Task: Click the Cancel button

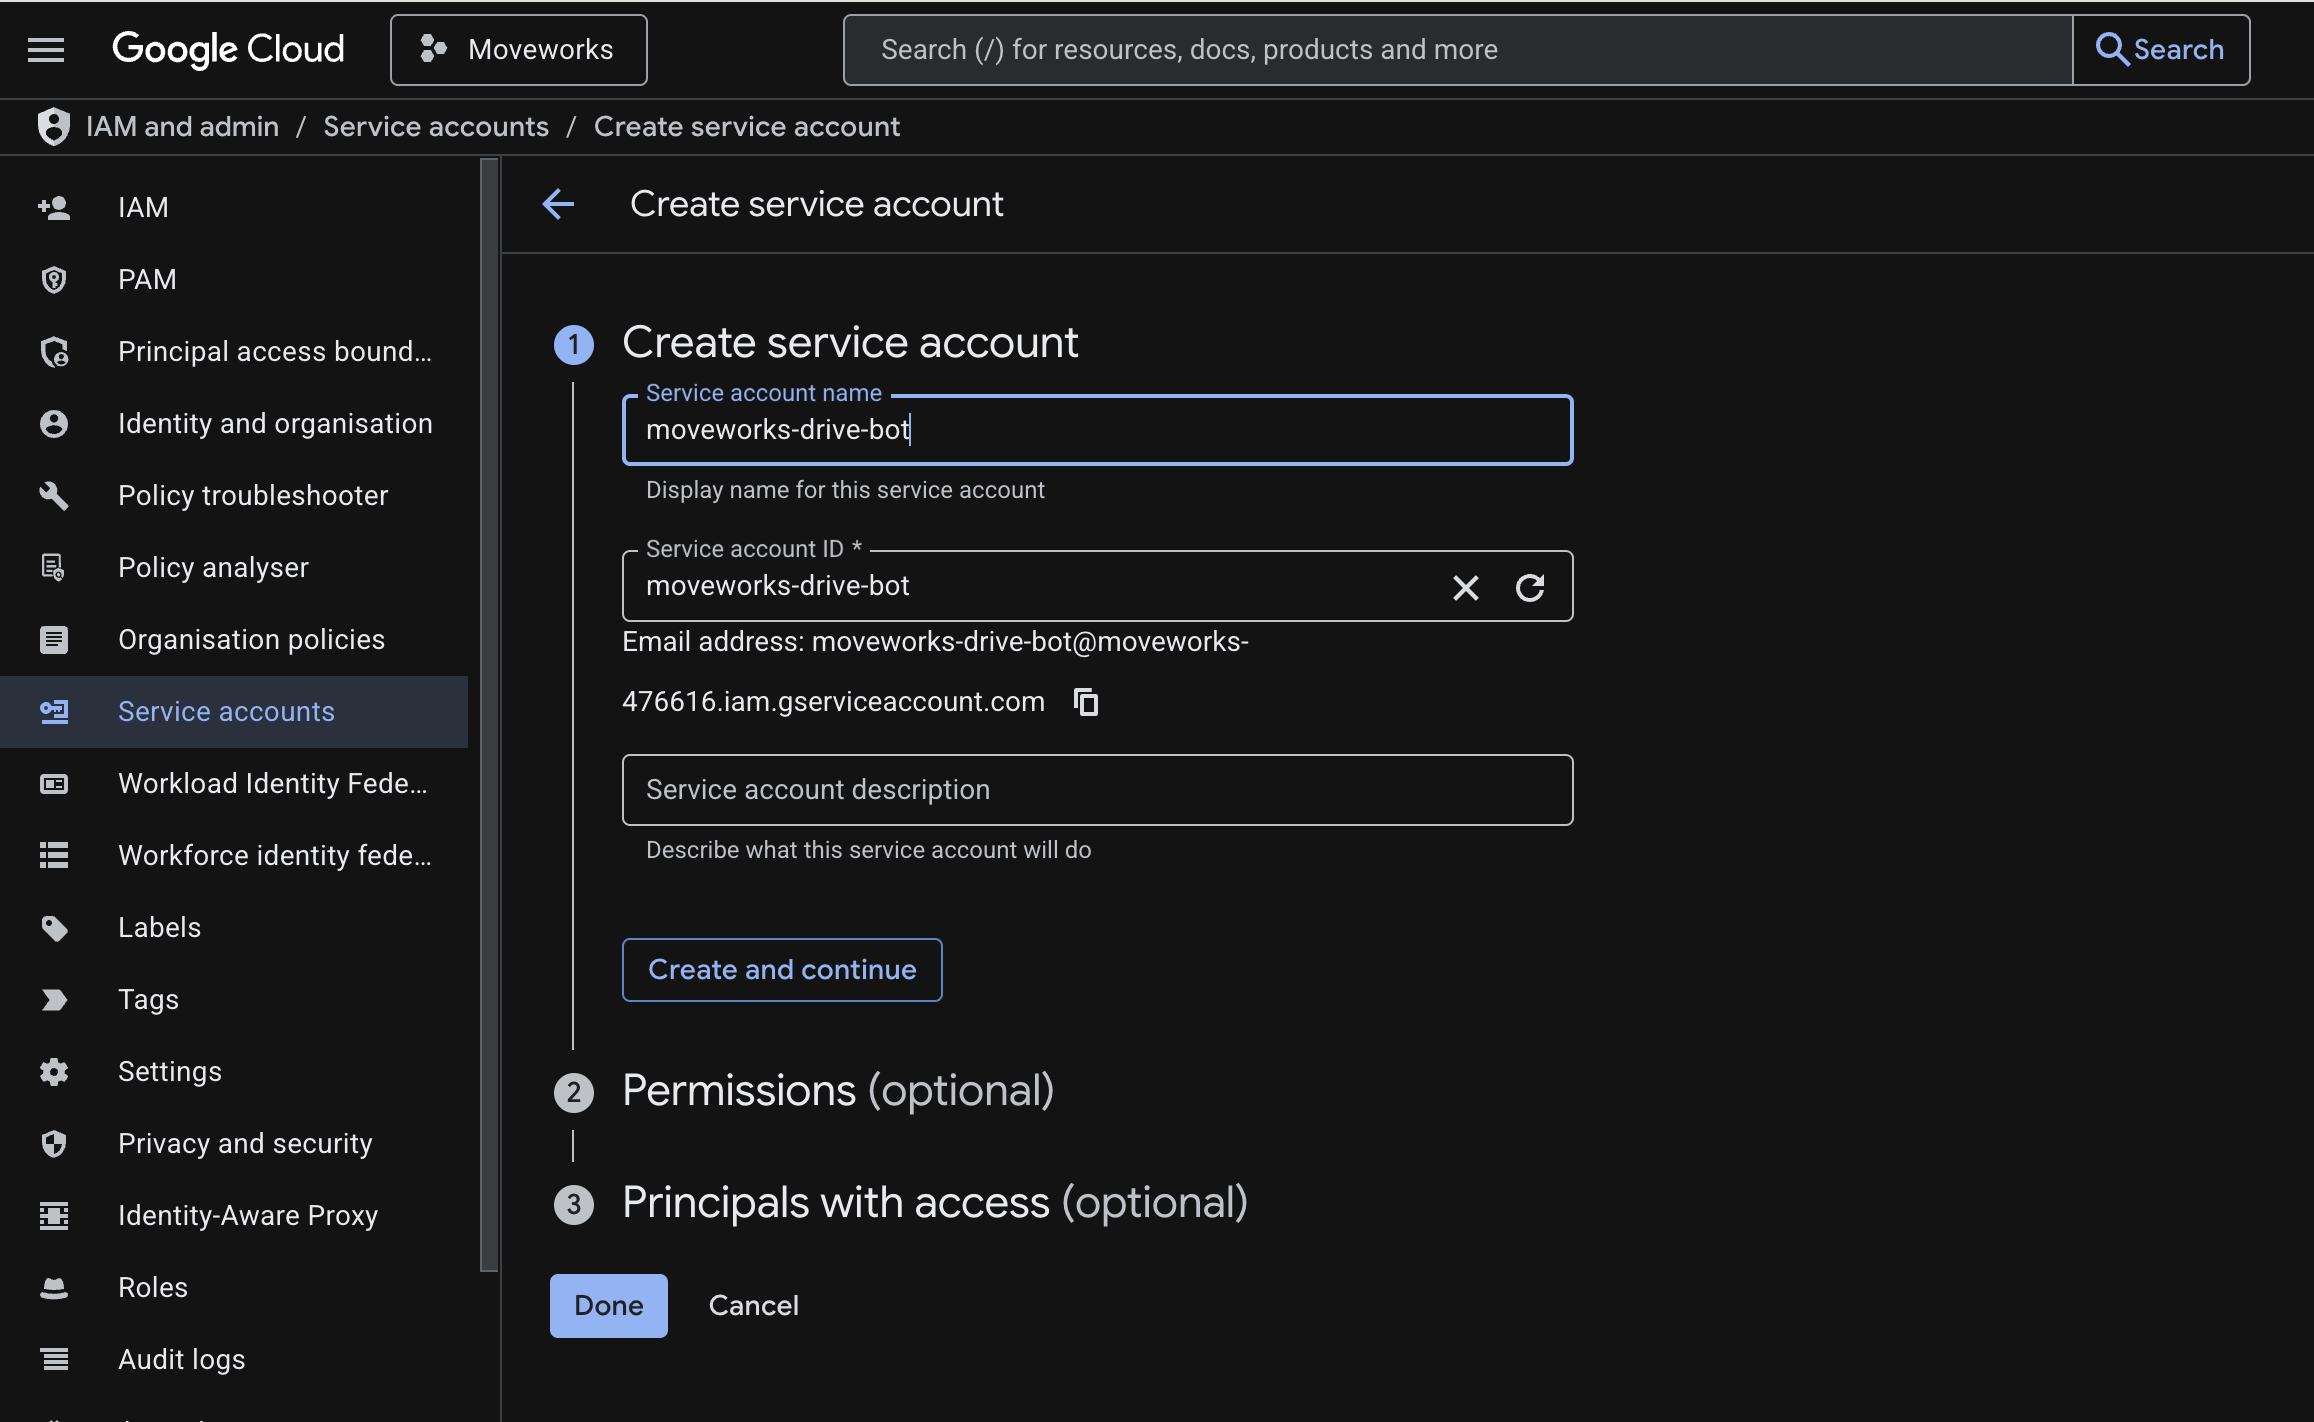Action: coord(753,1305)
